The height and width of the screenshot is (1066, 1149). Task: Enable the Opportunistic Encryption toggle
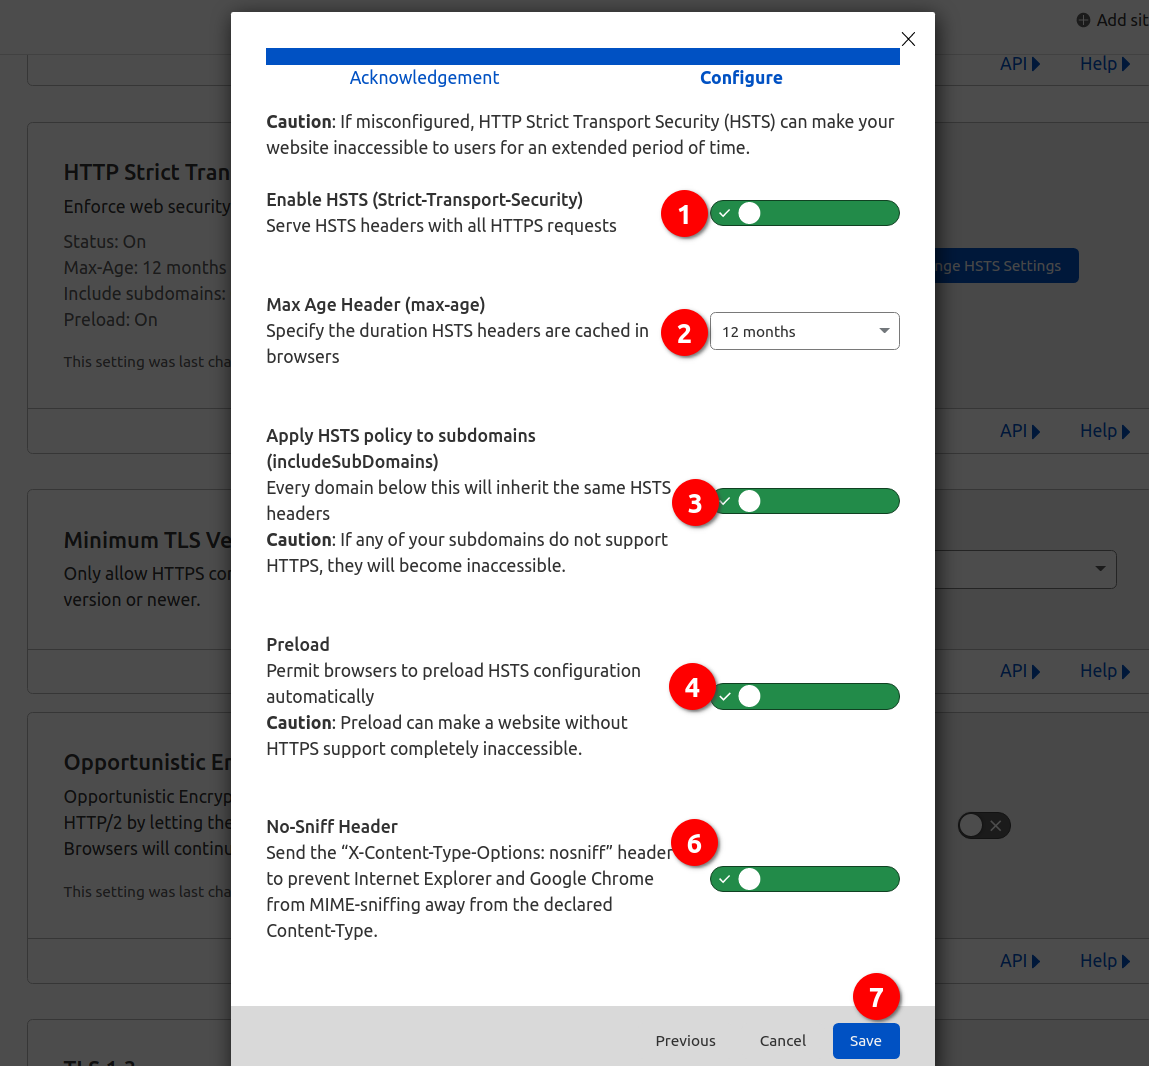pos(984,825)
